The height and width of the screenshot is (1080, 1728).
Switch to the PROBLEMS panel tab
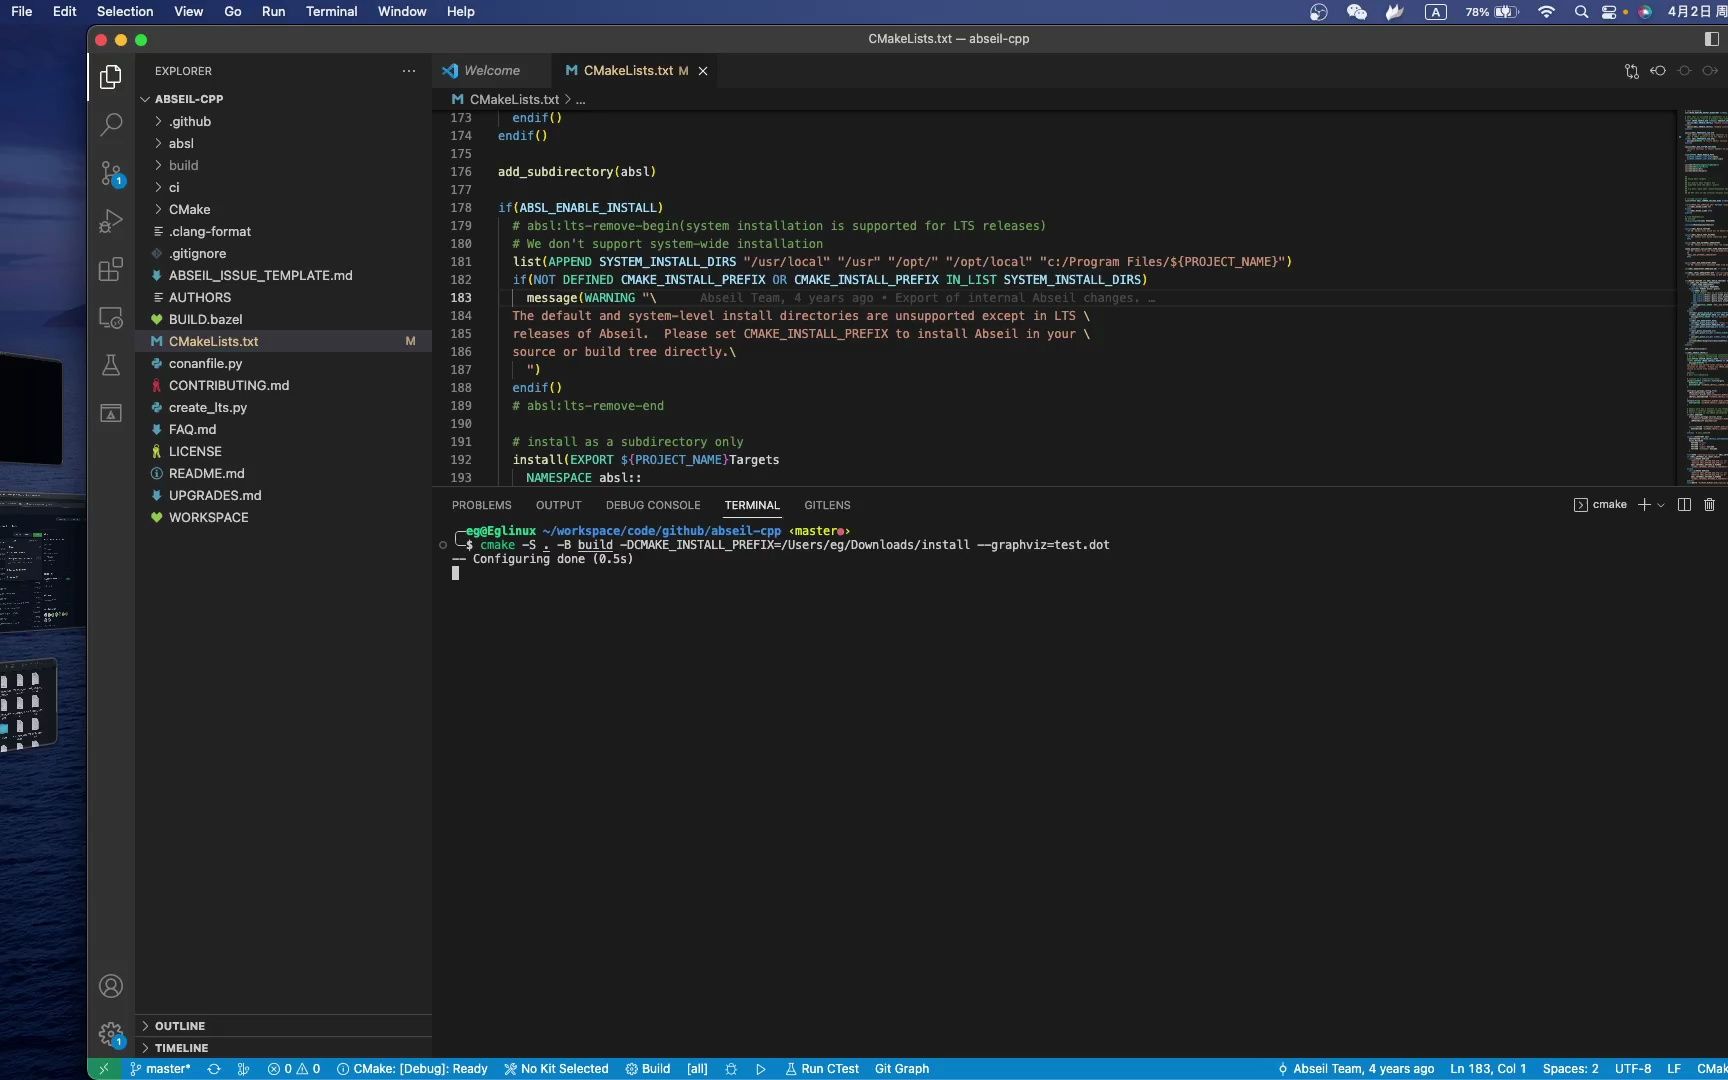(x=481, y=505)
